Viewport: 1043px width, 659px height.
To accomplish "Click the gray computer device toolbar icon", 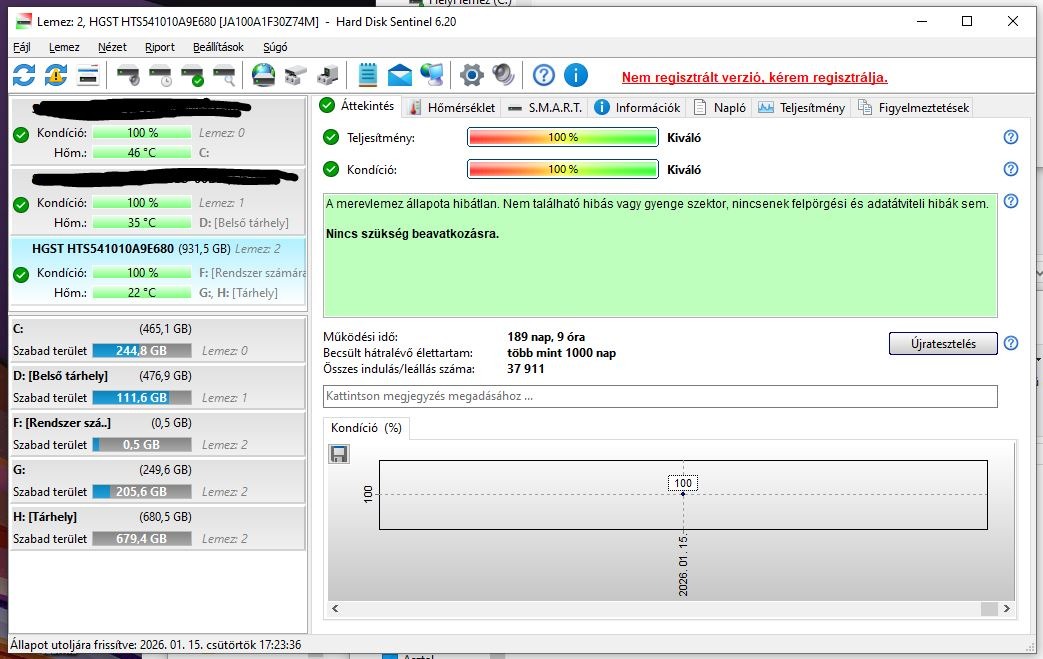I will [x=327, y=75].
